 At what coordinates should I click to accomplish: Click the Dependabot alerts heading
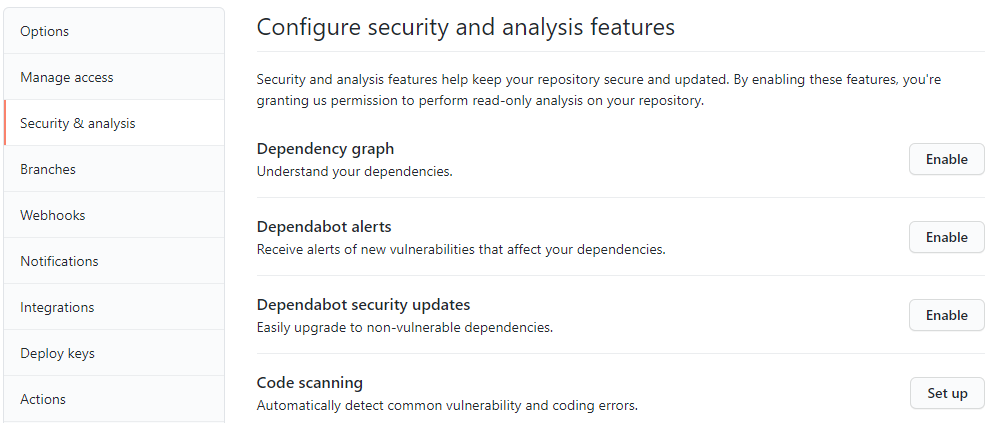[324, 227]
